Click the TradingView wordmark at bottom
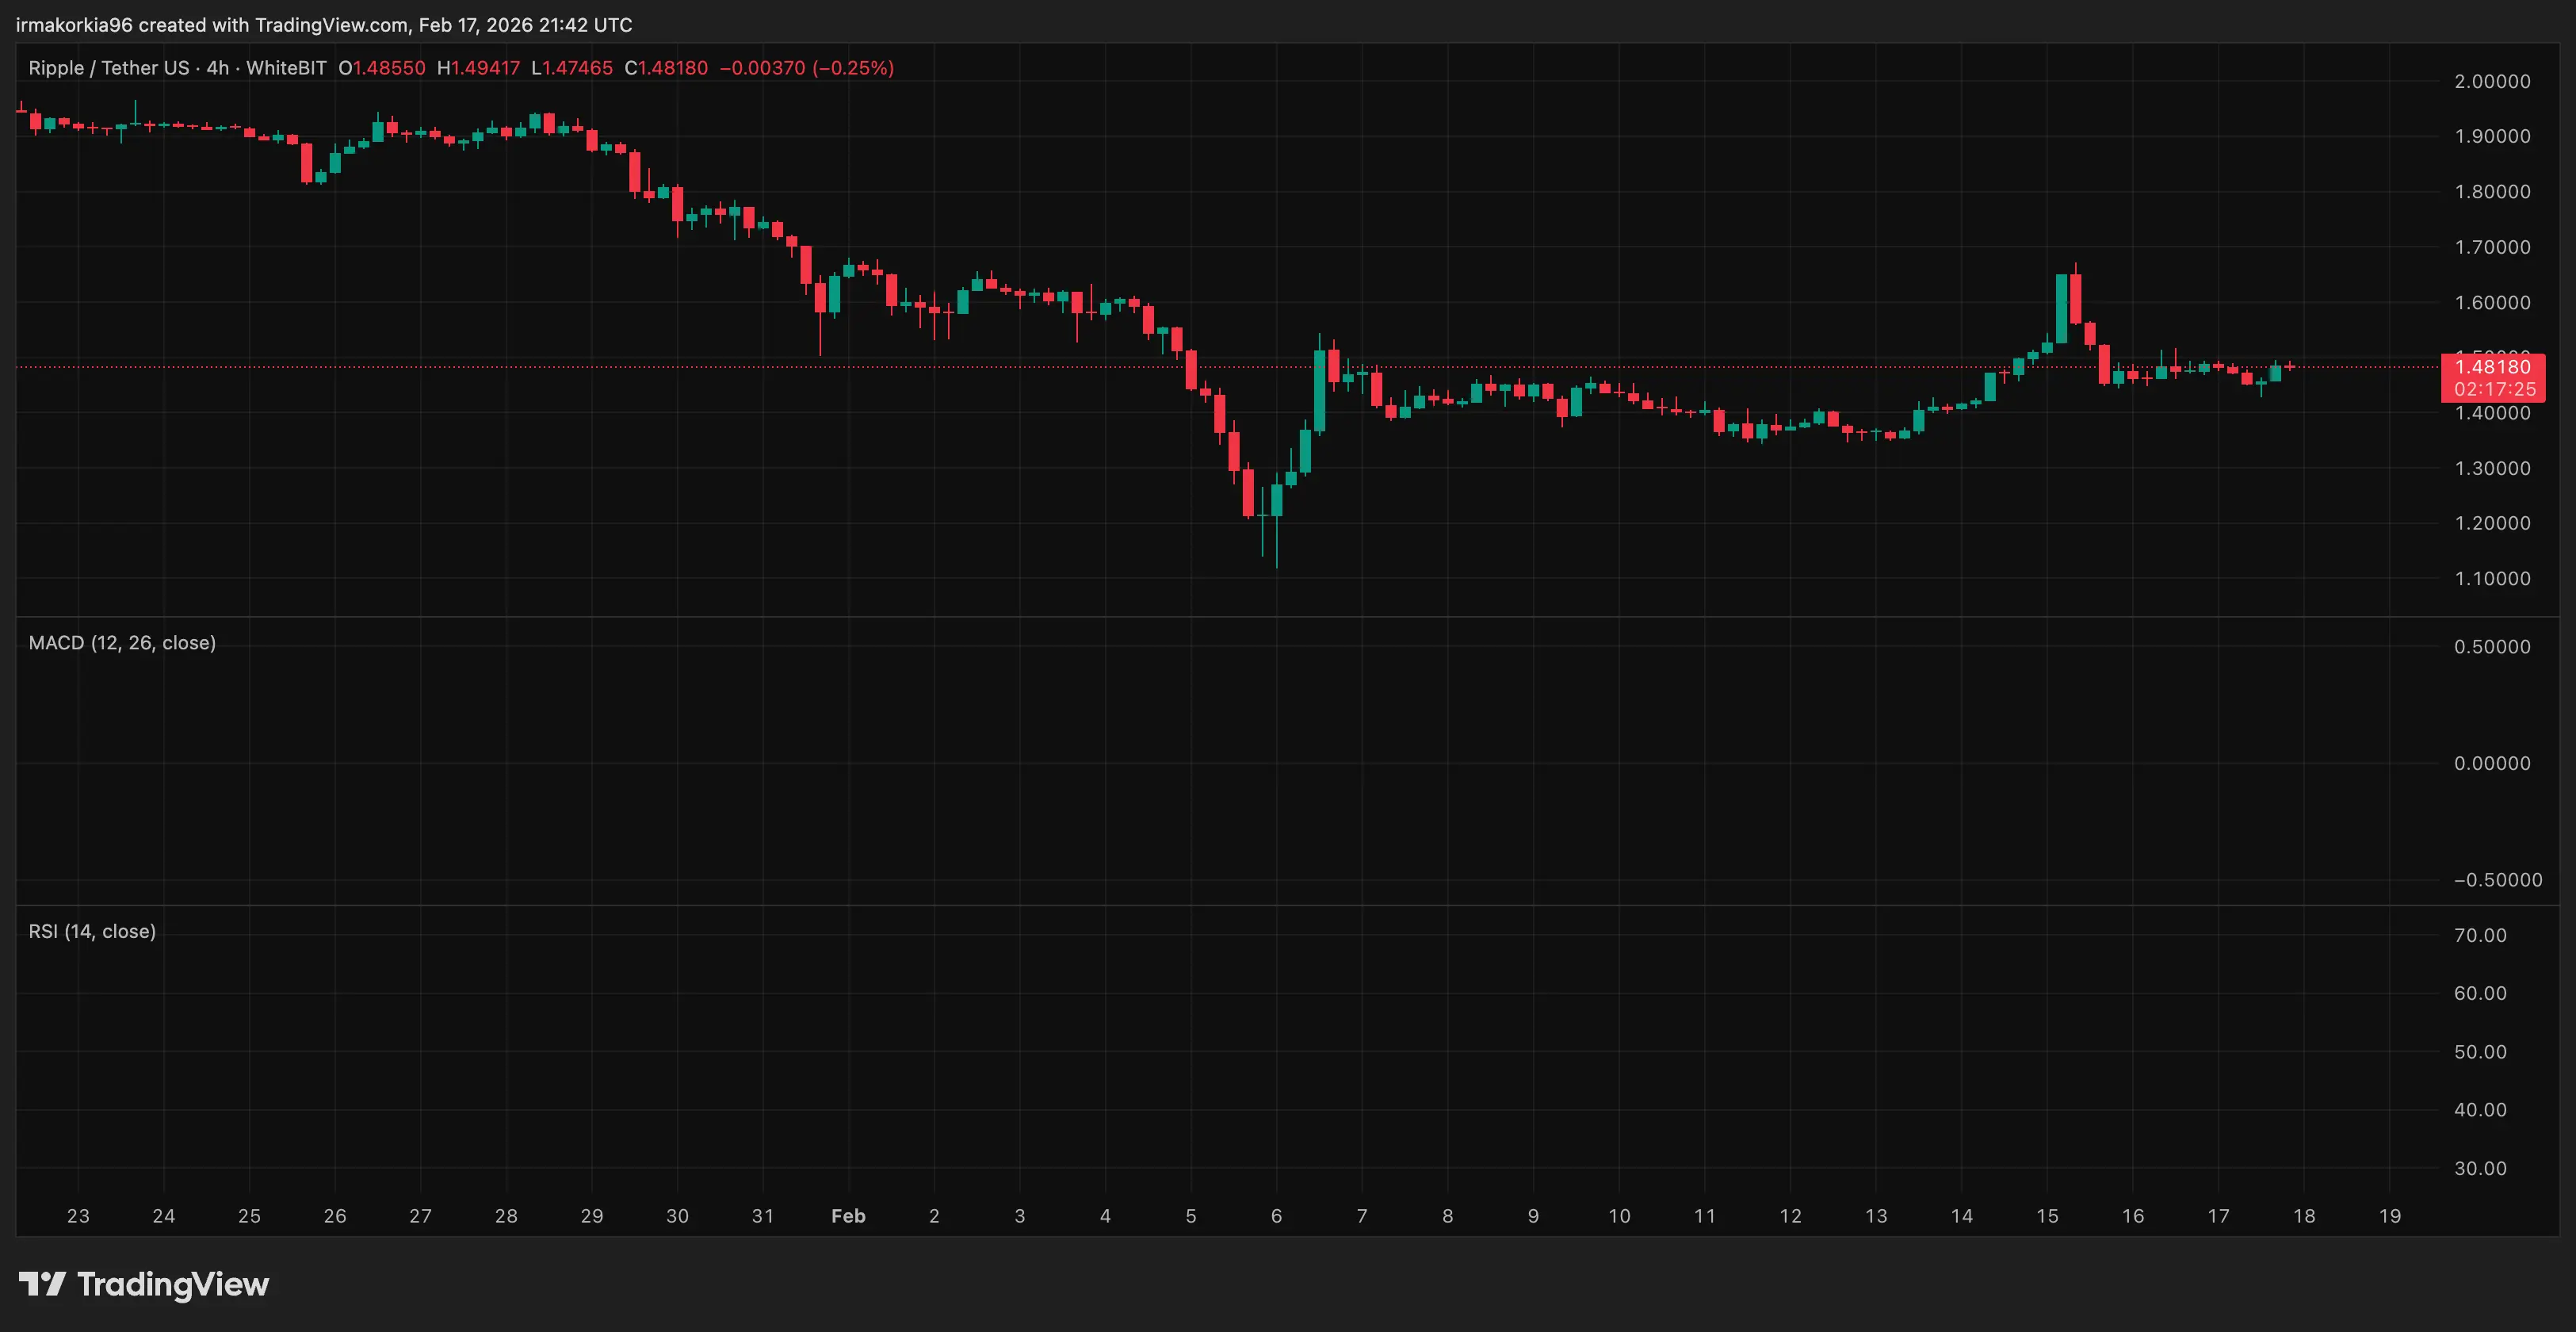Image resolution: width=2576 pixels, height=1332 pixels. click(x=172, y=1284)
